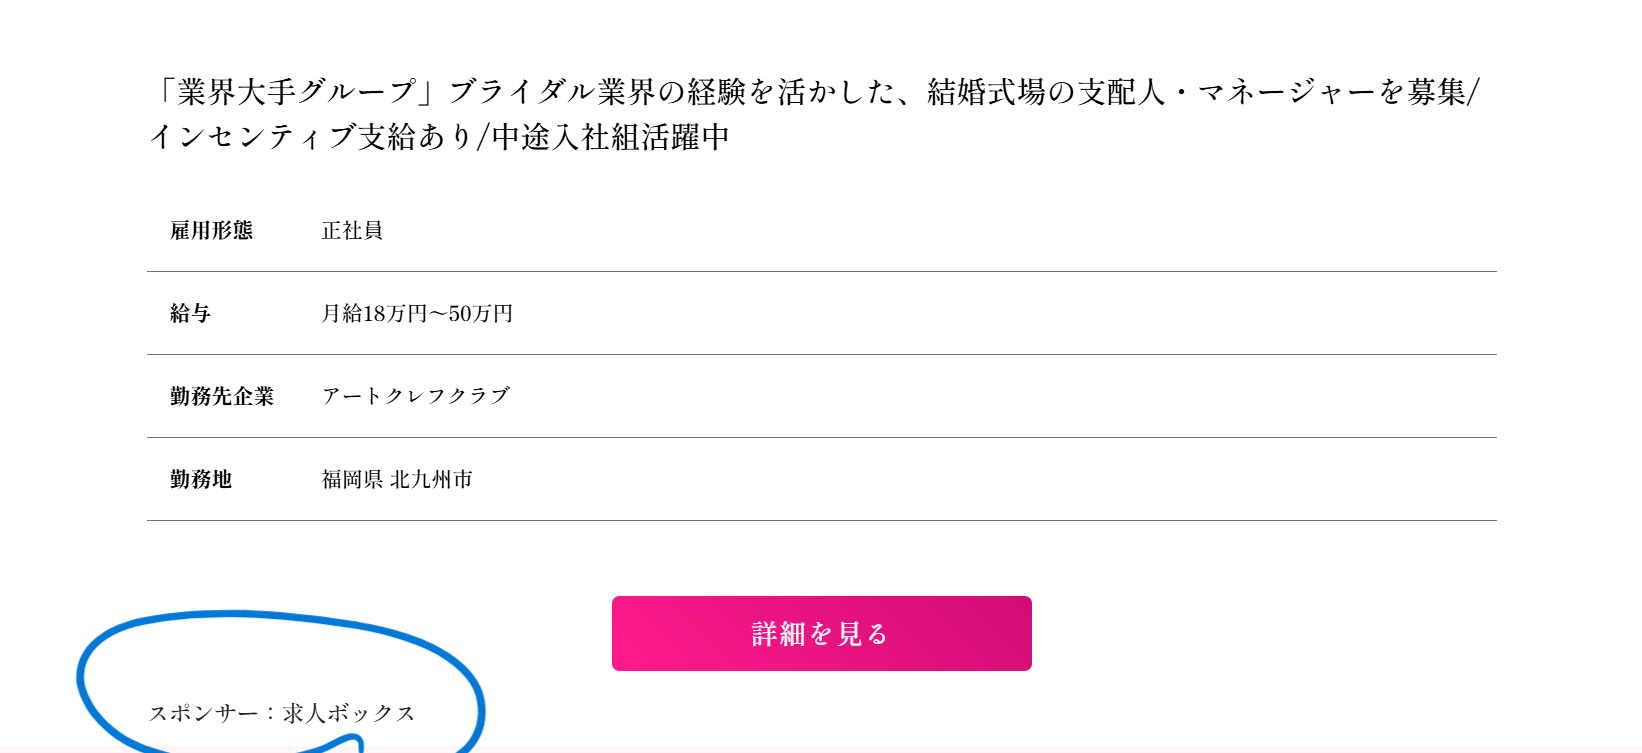Click the 求人ボックス sponsor name

[x=348, y=713]
